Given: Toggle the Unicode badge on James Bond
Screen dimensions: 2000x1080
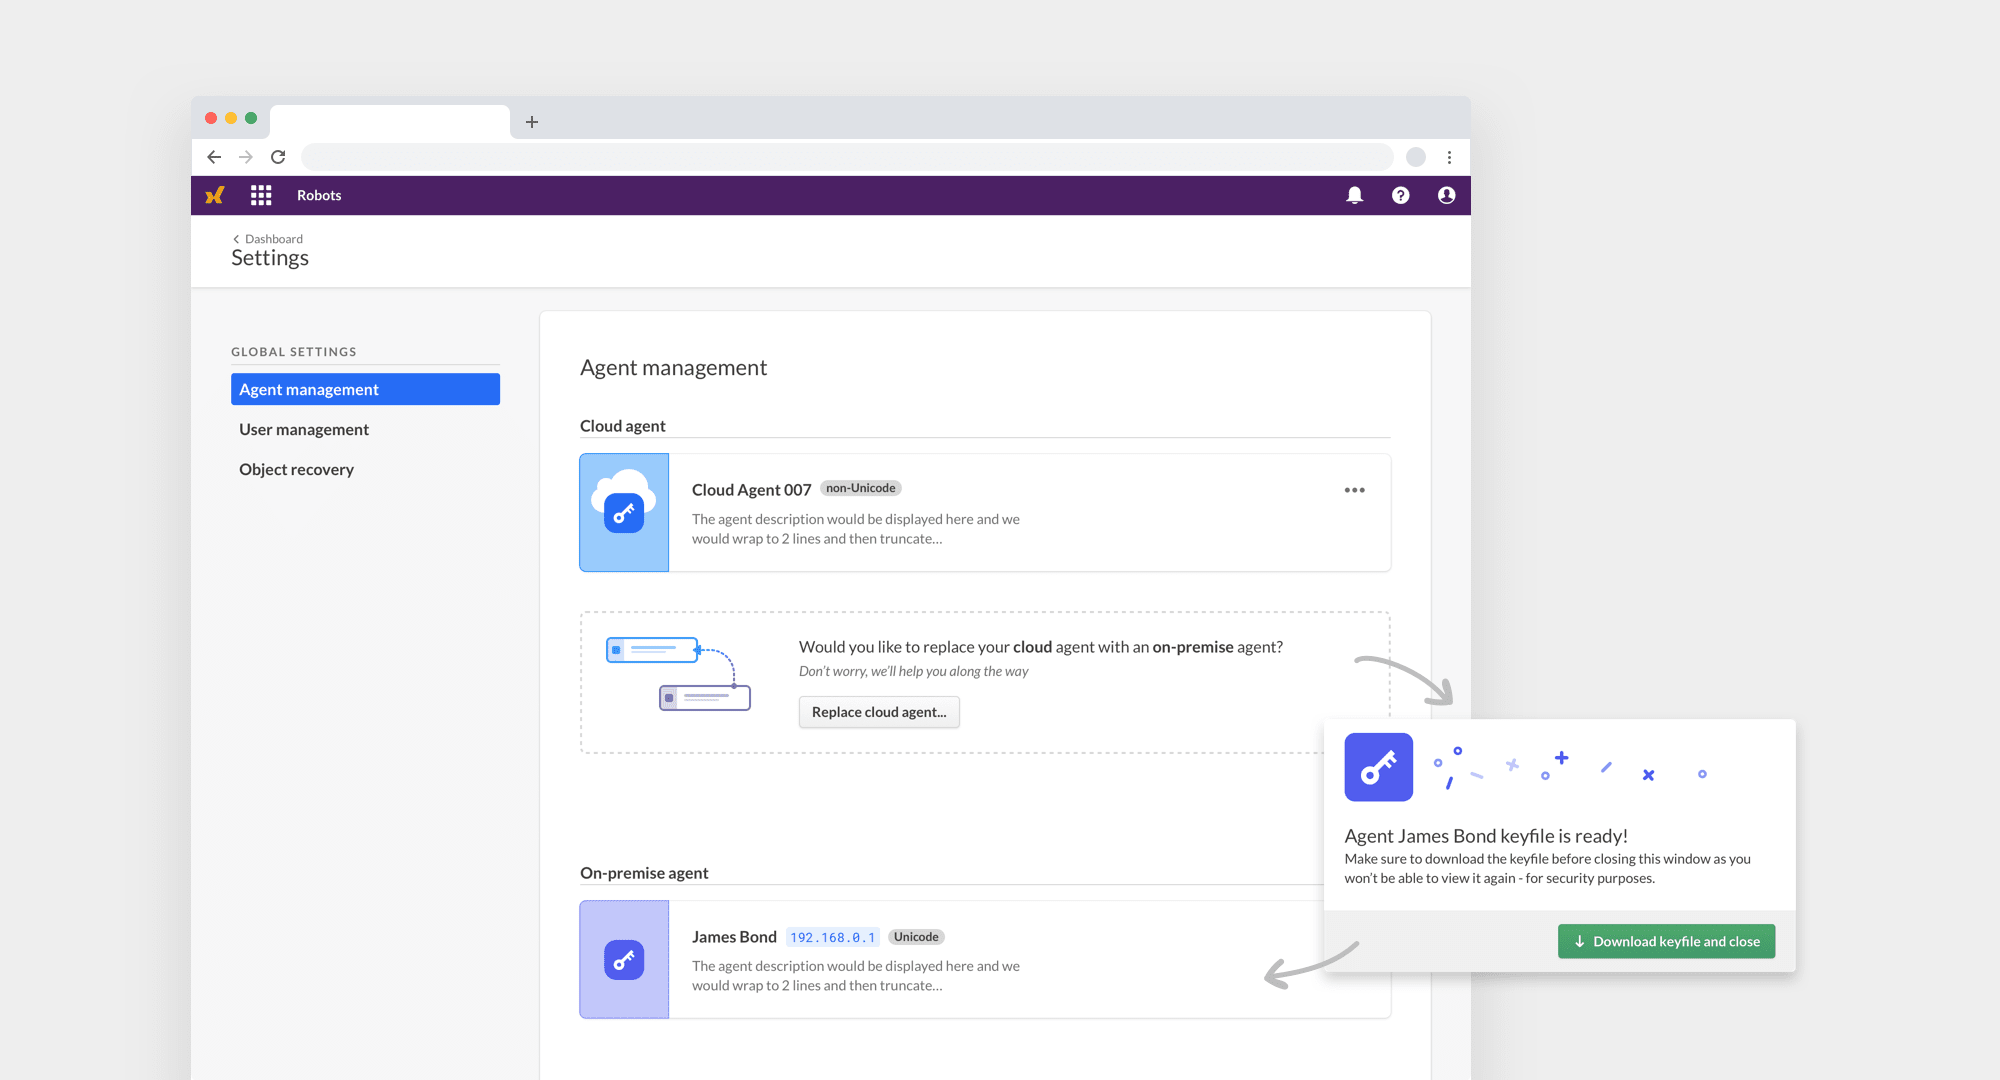Looking at the screenshot, I should point(915,936).
